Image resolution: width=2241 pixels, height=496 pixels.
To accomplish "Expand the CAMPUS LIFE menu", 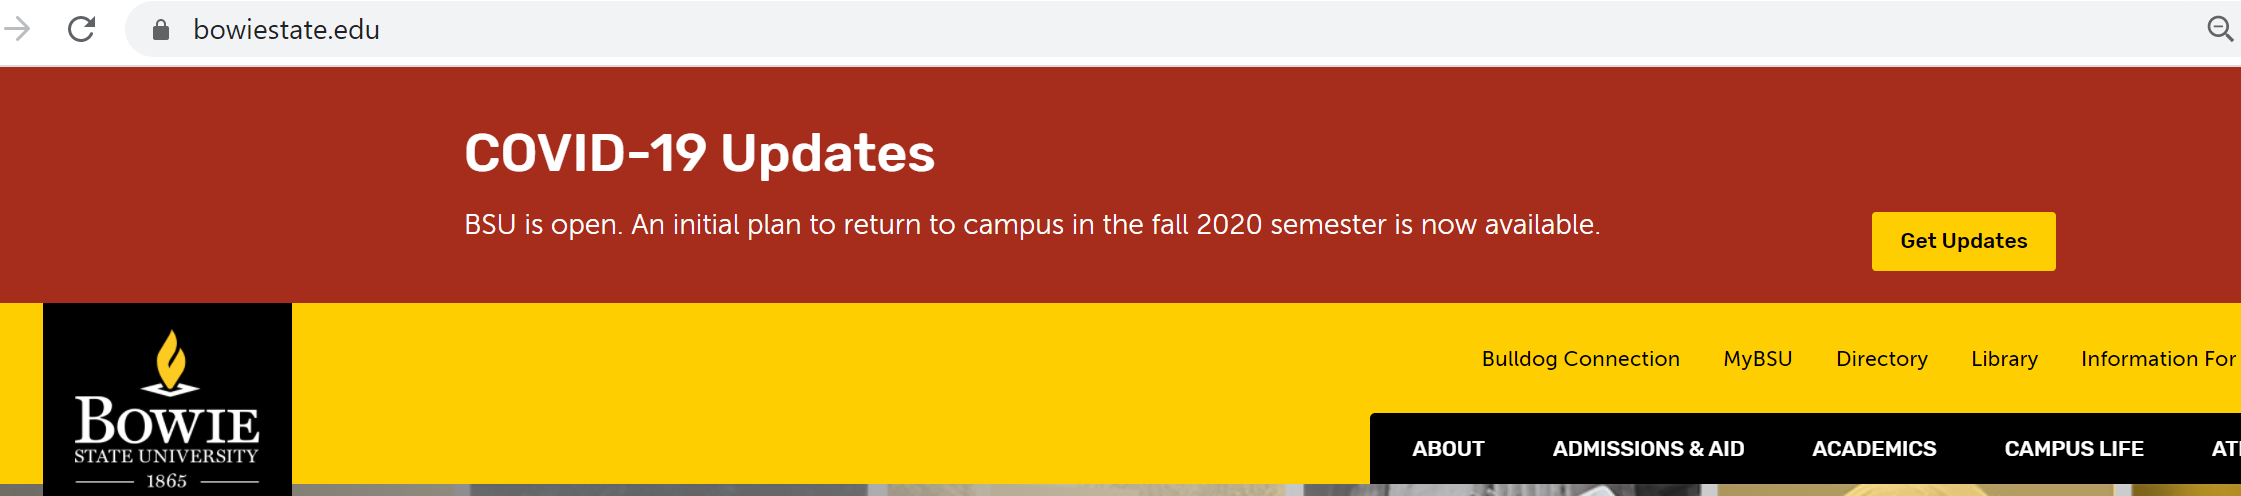I will [2073, 449].
